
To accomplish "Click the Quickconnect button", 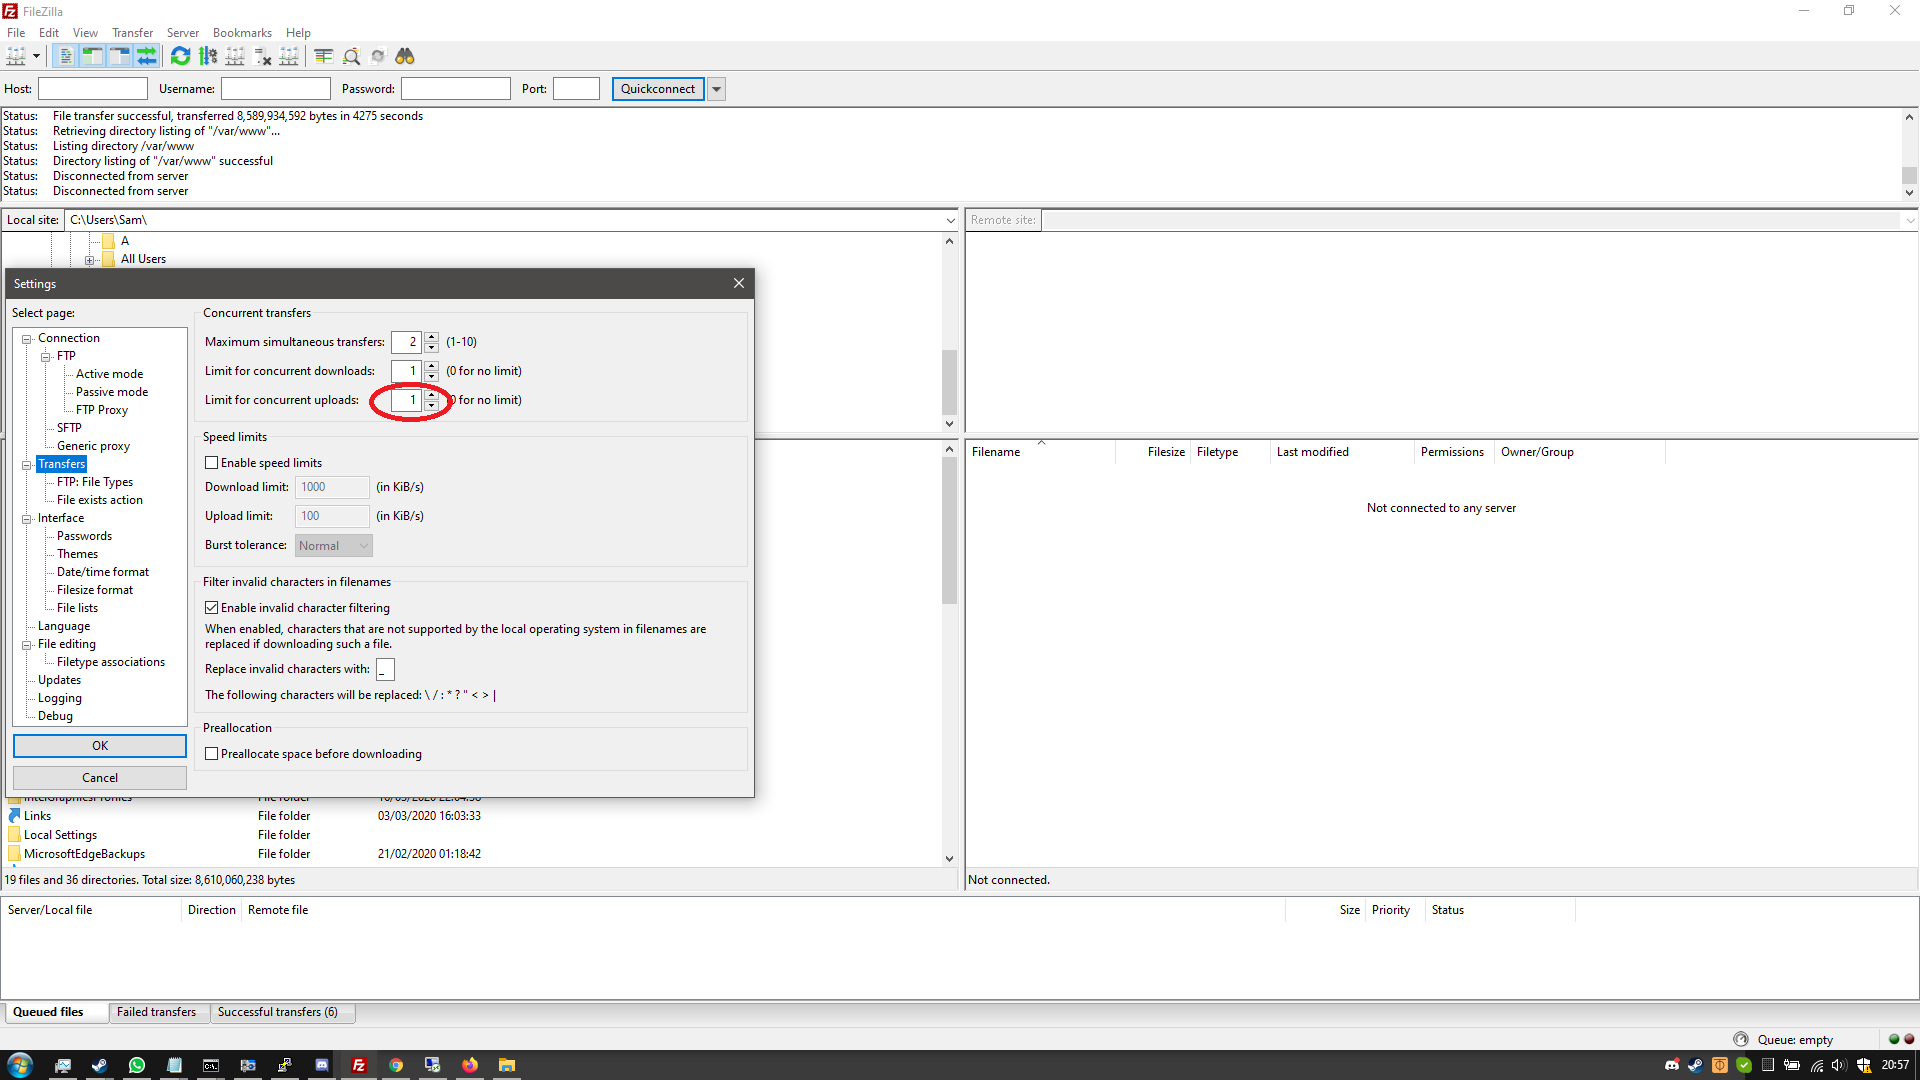I will coord(658,89).
